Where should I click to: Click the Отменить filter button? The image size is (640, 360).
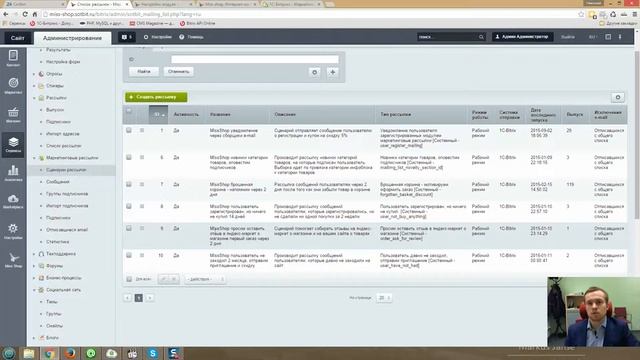(179, 72)
